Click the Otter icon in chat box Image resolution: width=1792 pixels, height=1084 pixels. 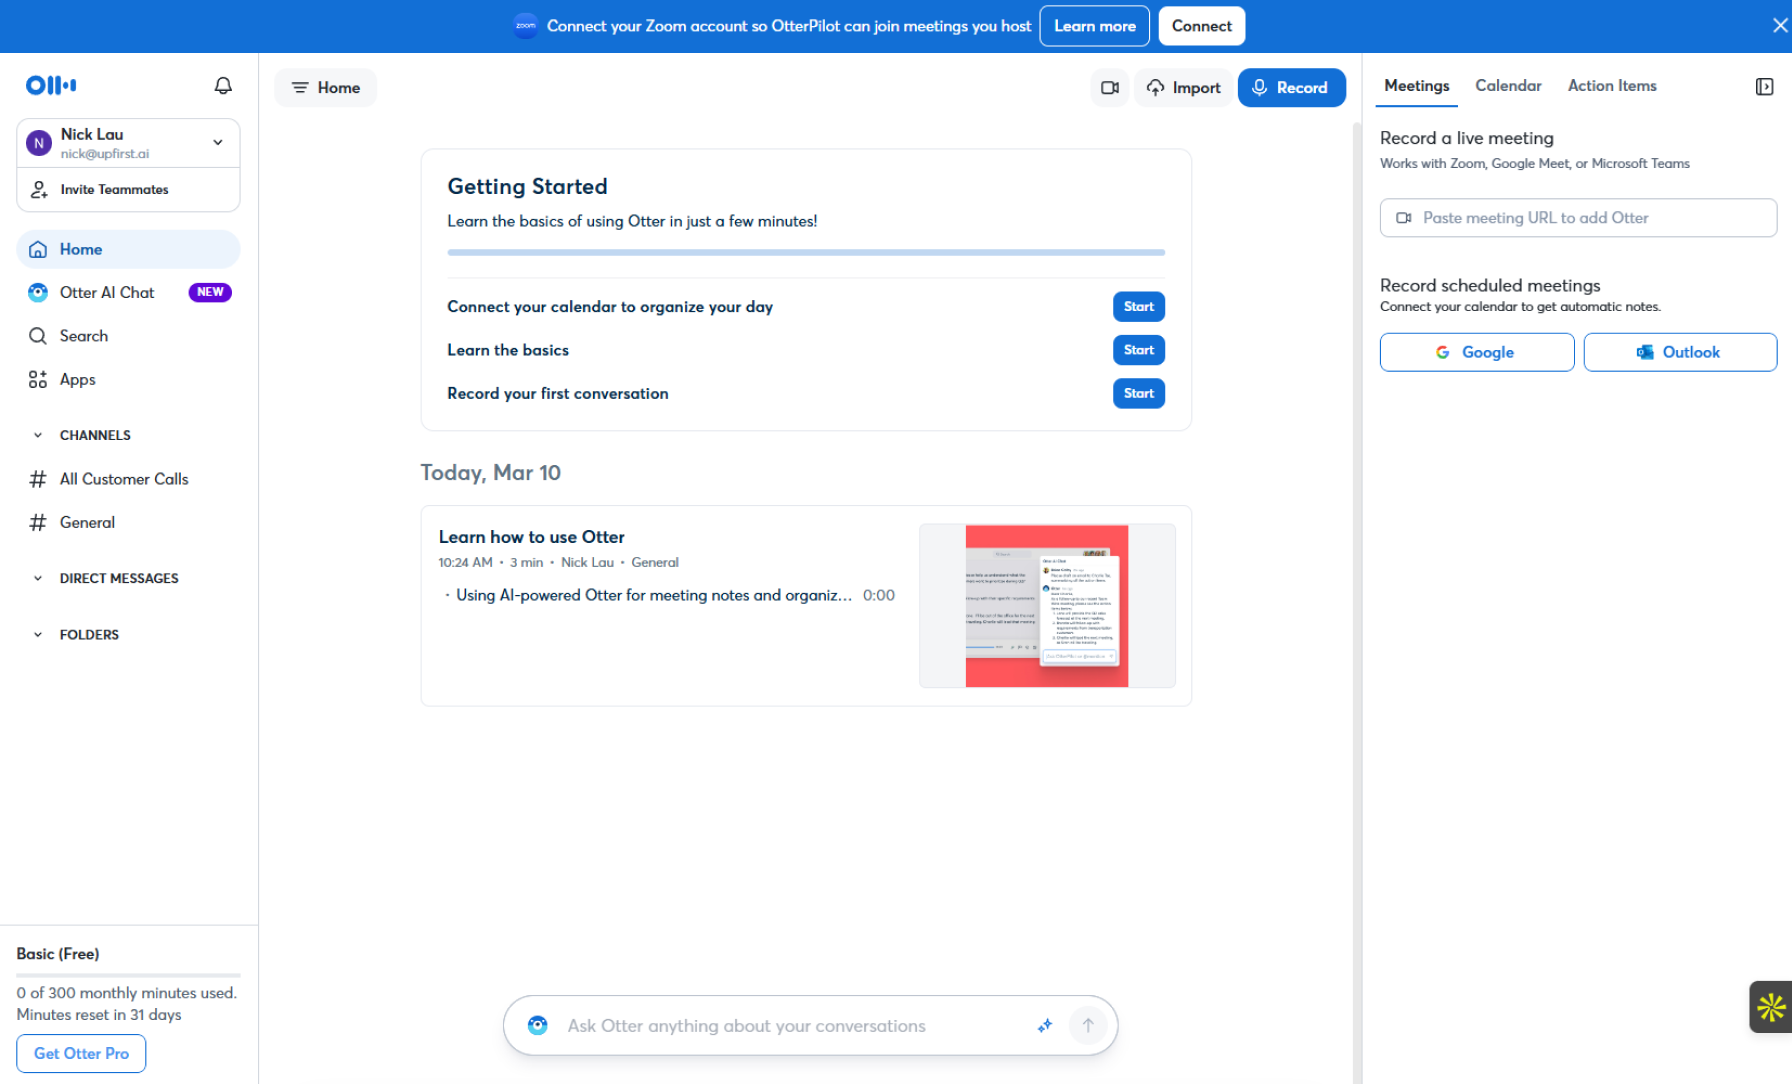(537, 1026)
